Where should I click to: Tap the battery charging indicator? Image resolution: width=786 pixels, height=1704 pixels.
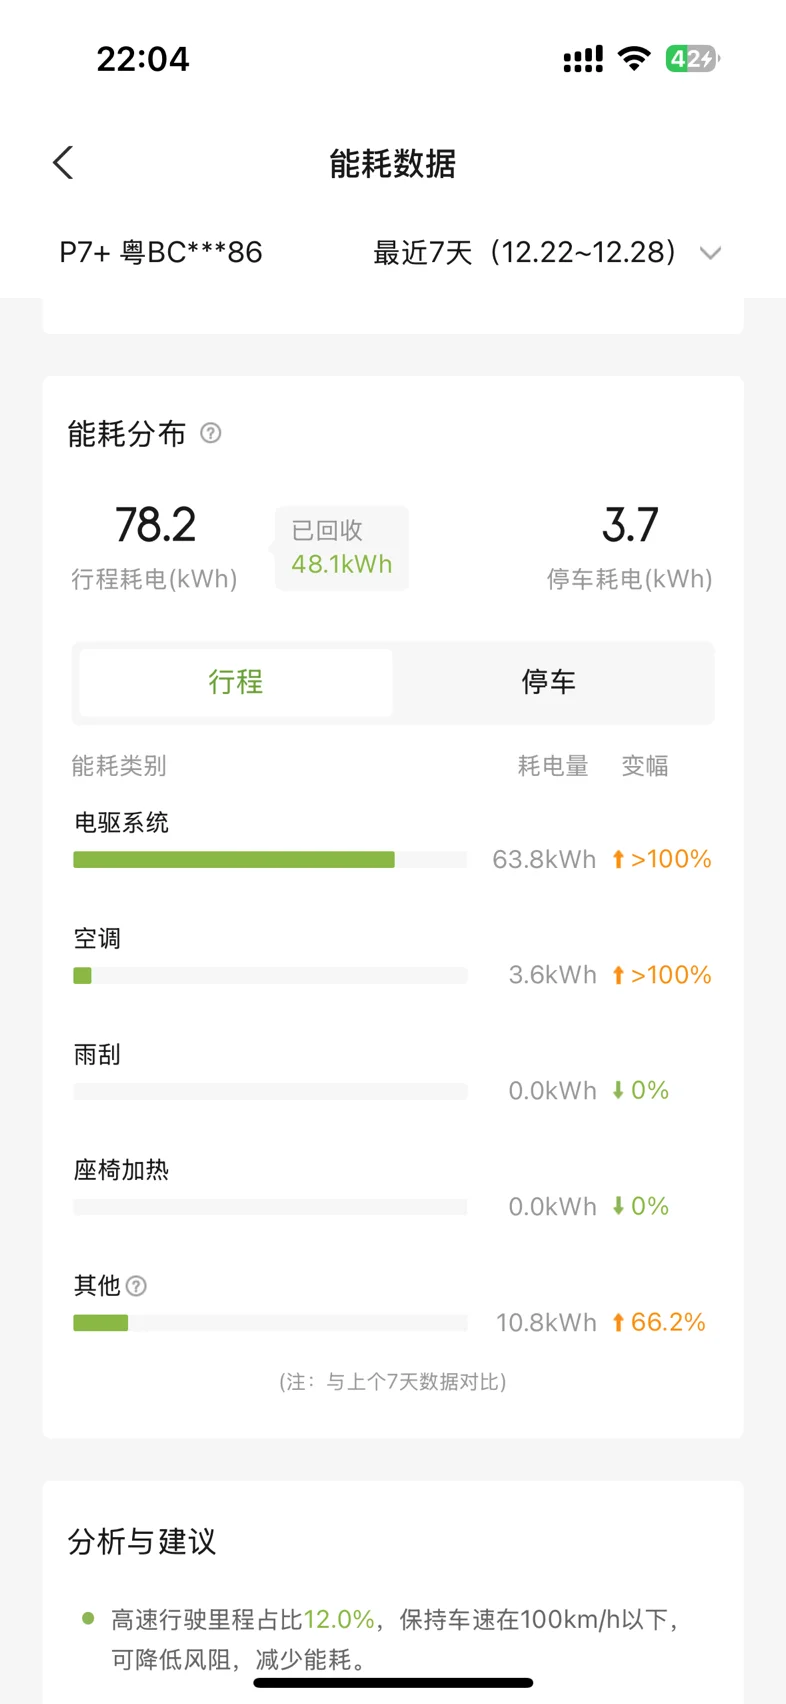(693, 59)
